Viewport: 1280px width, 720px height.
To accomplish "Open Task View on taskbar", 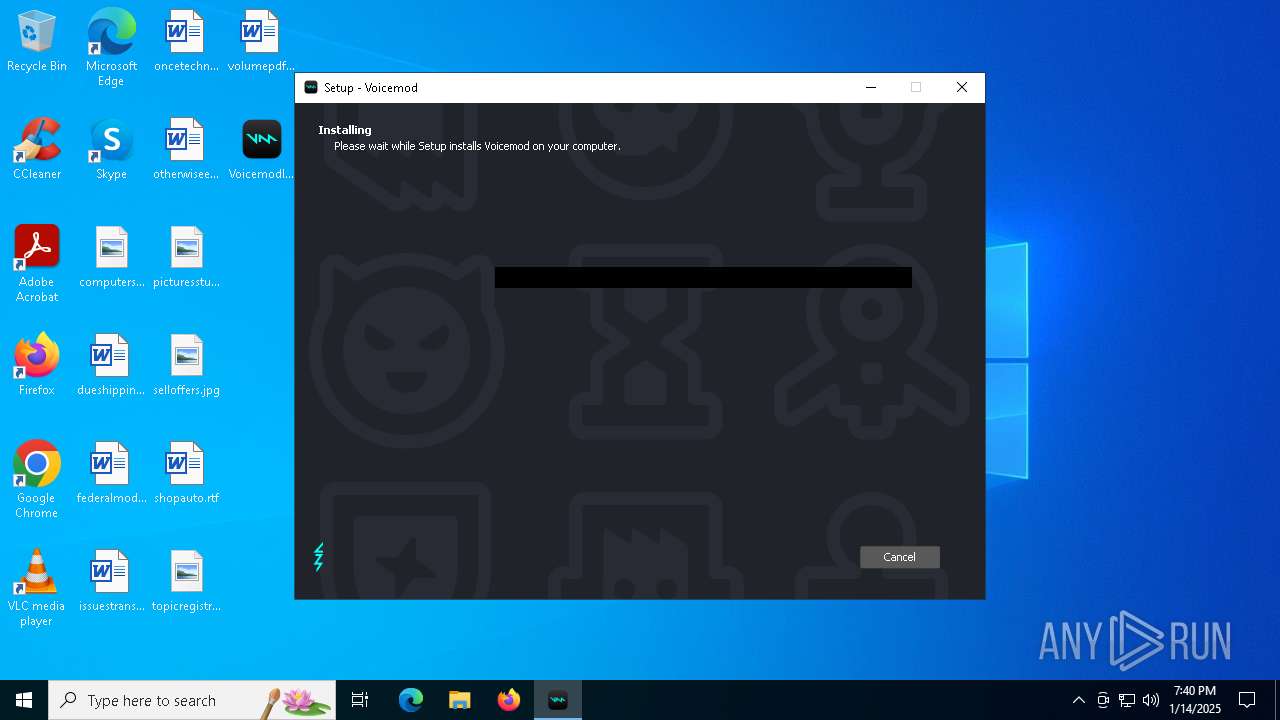I will point(360,700).
